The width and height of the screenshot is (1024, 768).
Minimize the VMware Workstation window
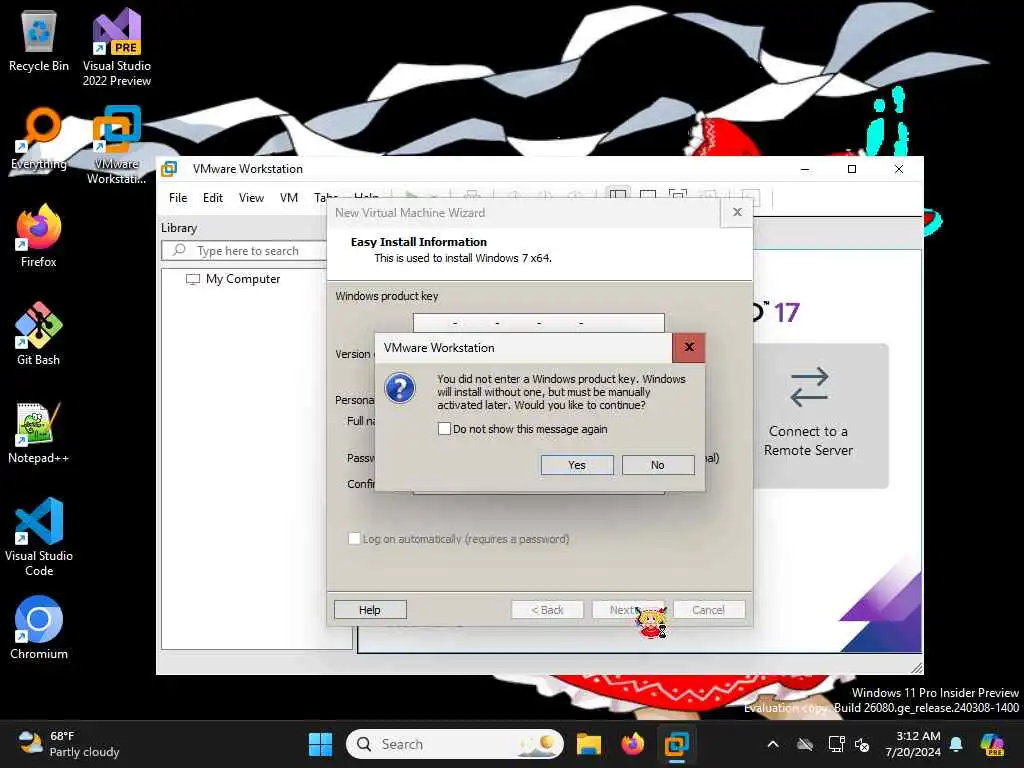tap(805, 169)
